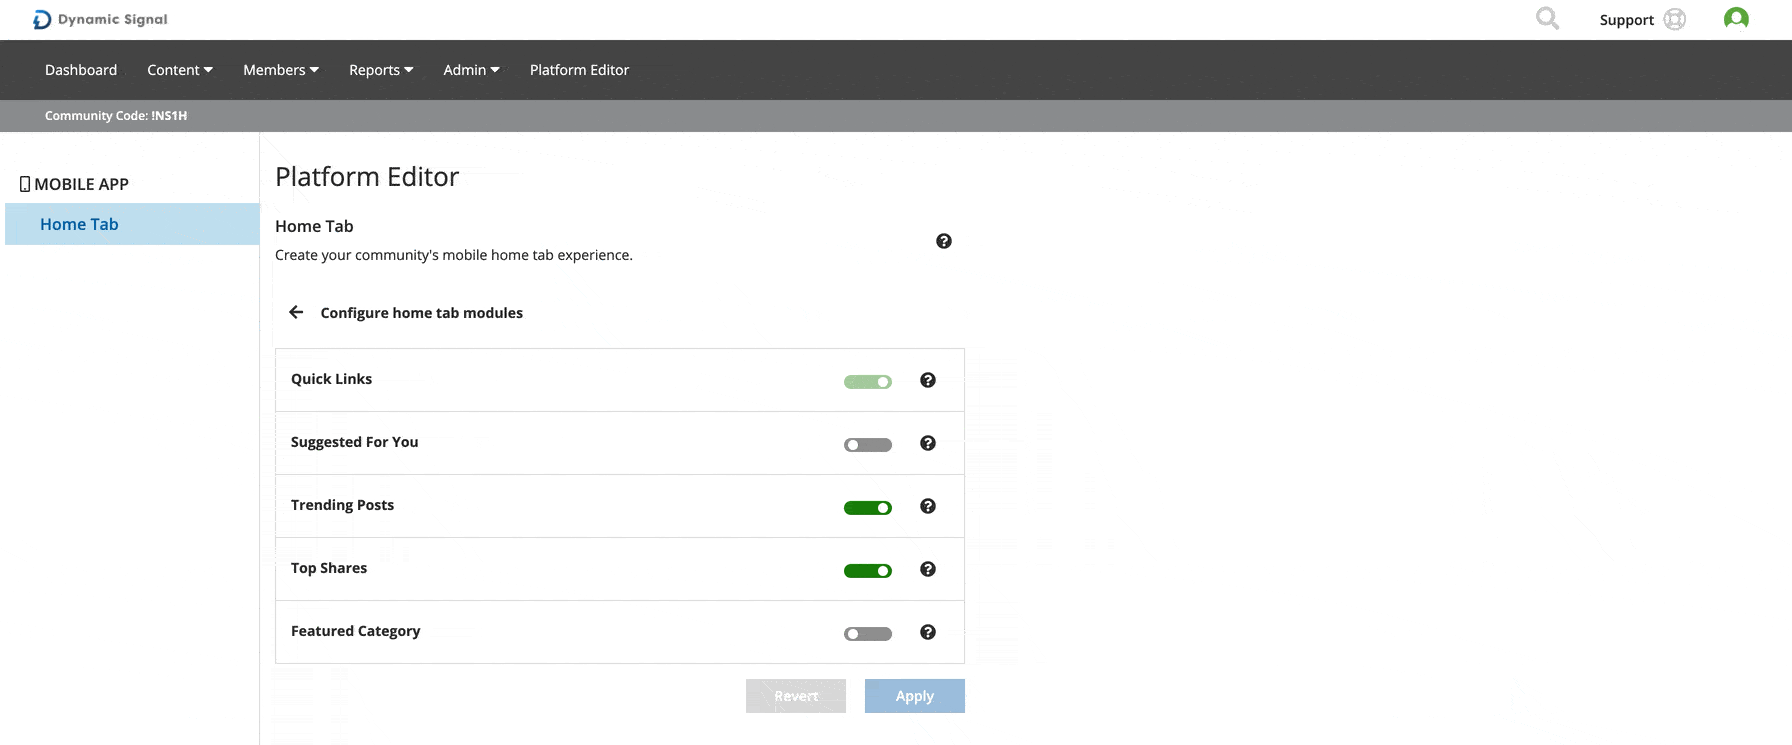Click the Community Code: !NS1H text
The width and height of the screenshot is (1792, 745).
coord(116,116)
